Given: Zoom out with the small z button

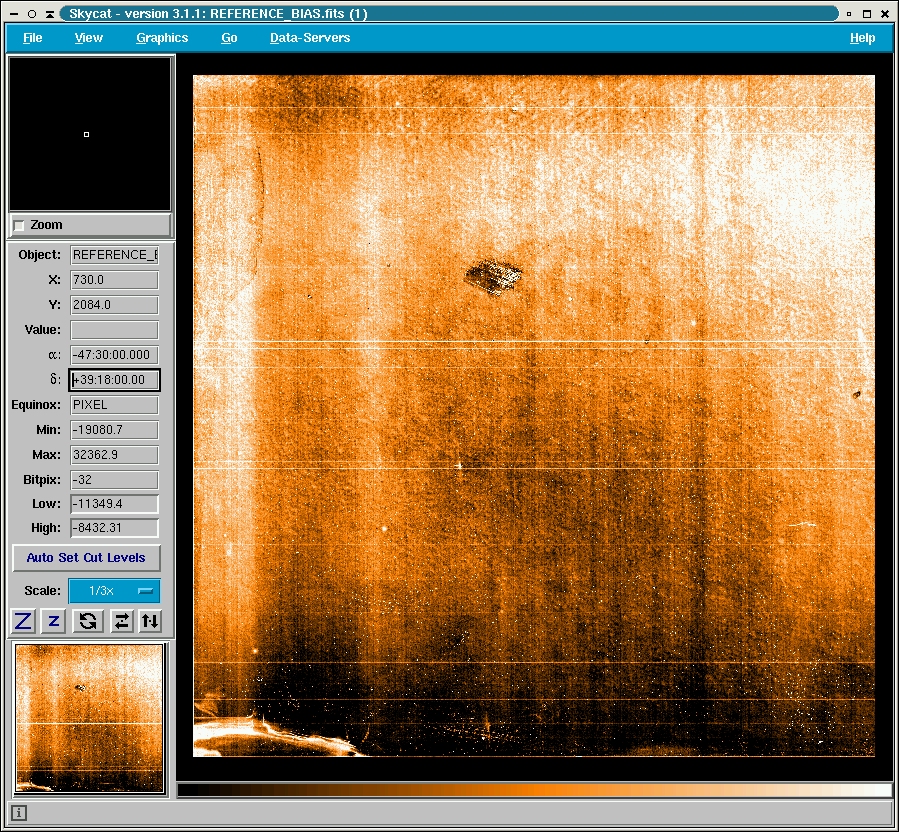Looking at the screenshot, I should 54,621.
